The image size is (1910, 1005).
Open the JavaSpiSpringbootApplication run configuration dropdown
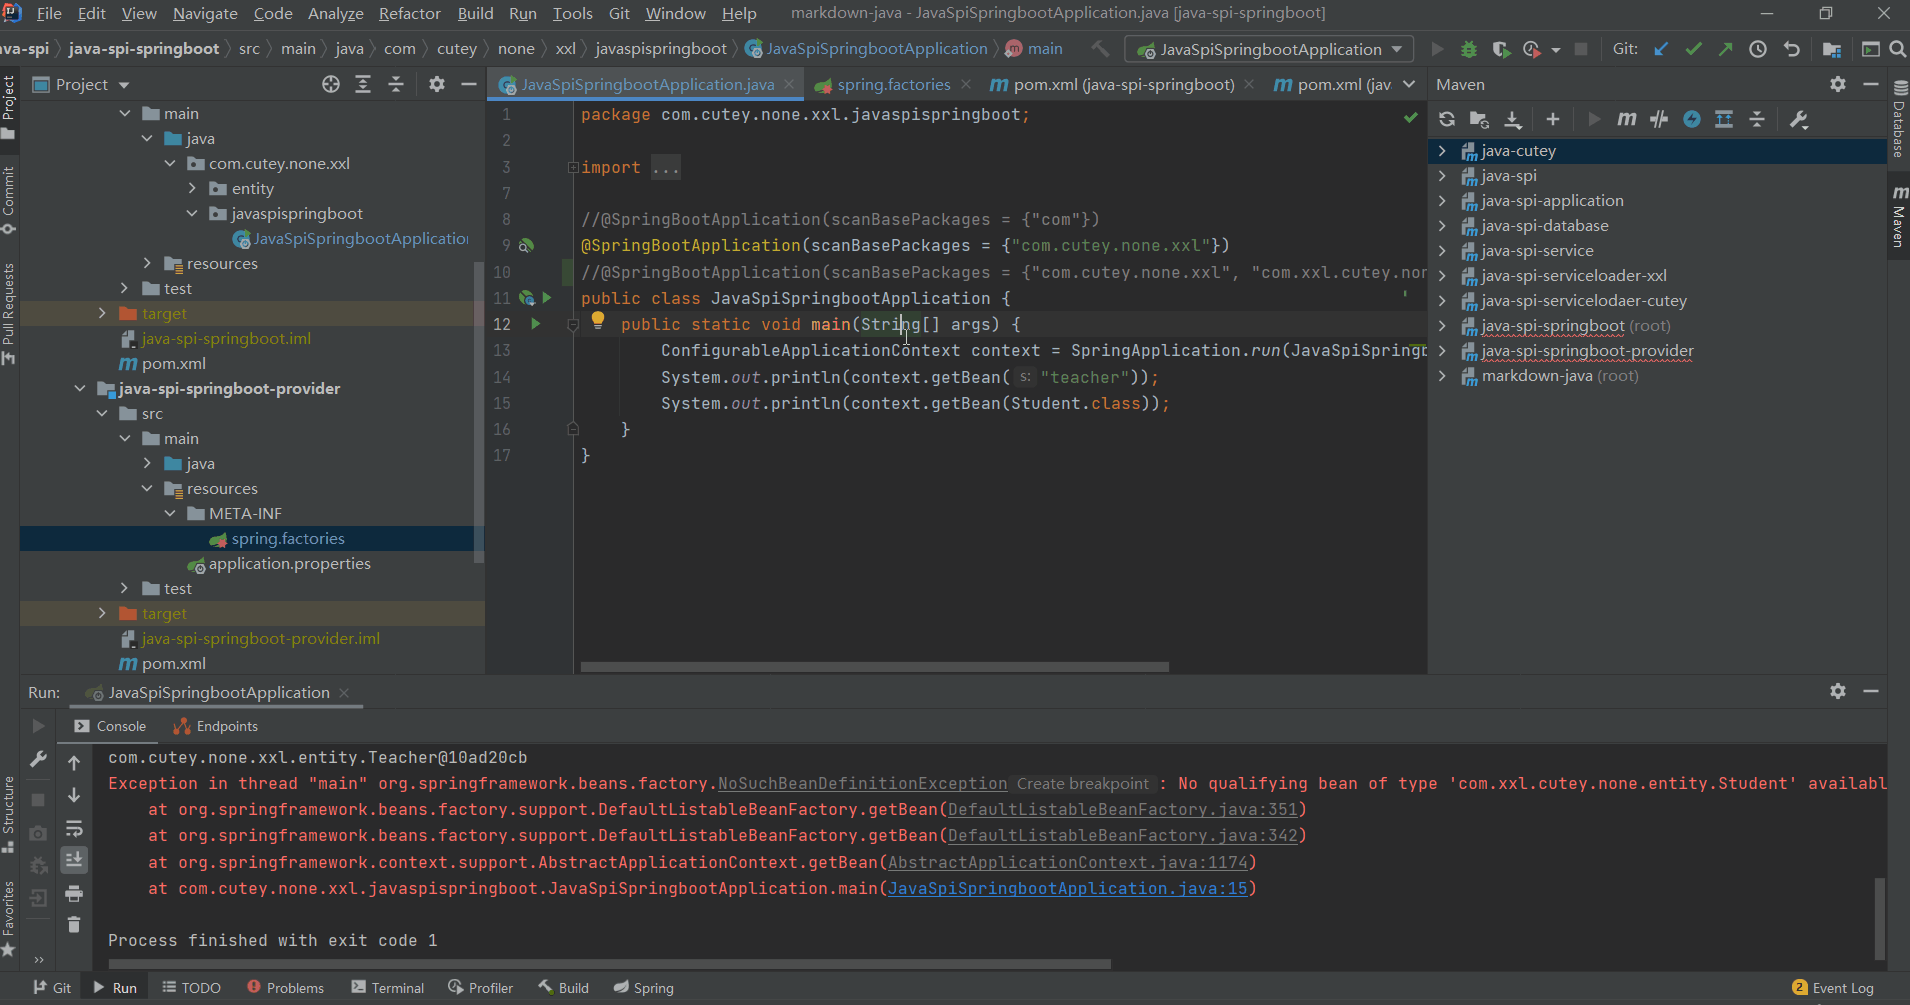tap(1269, 49)
